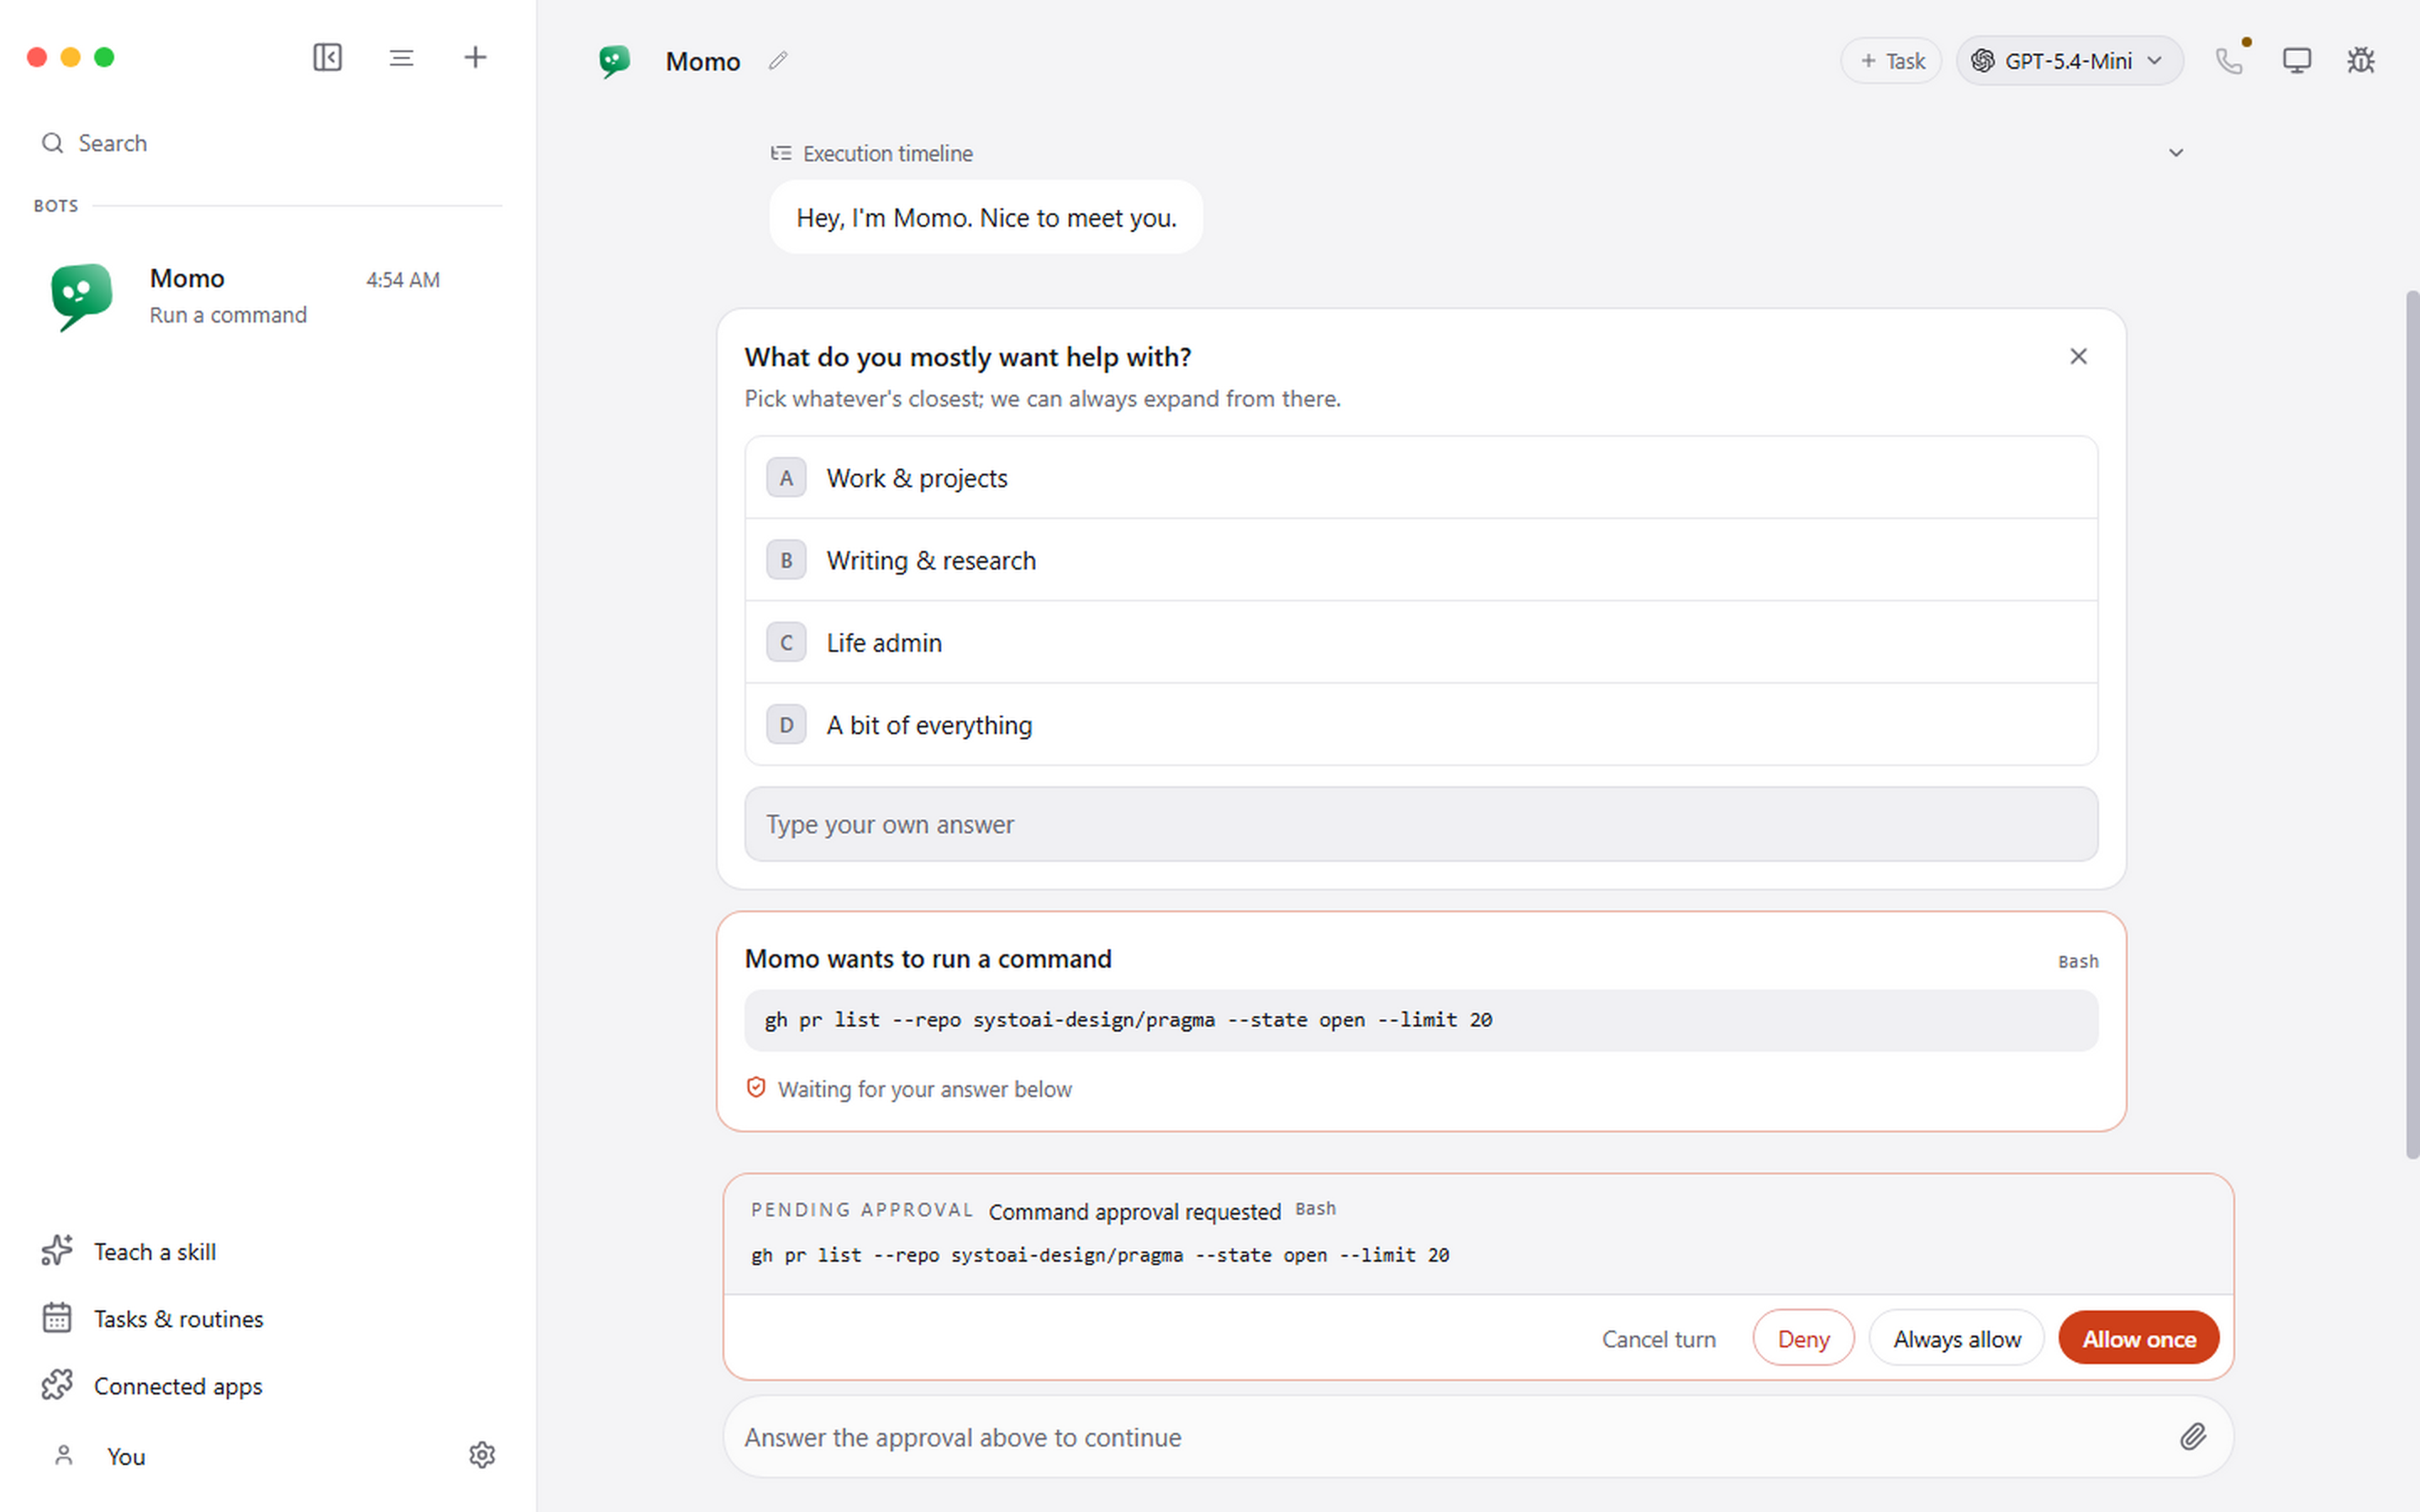Click the paperclip attach icon
Screen dimensions: 2420x1512
[x=2193, y=1437]
